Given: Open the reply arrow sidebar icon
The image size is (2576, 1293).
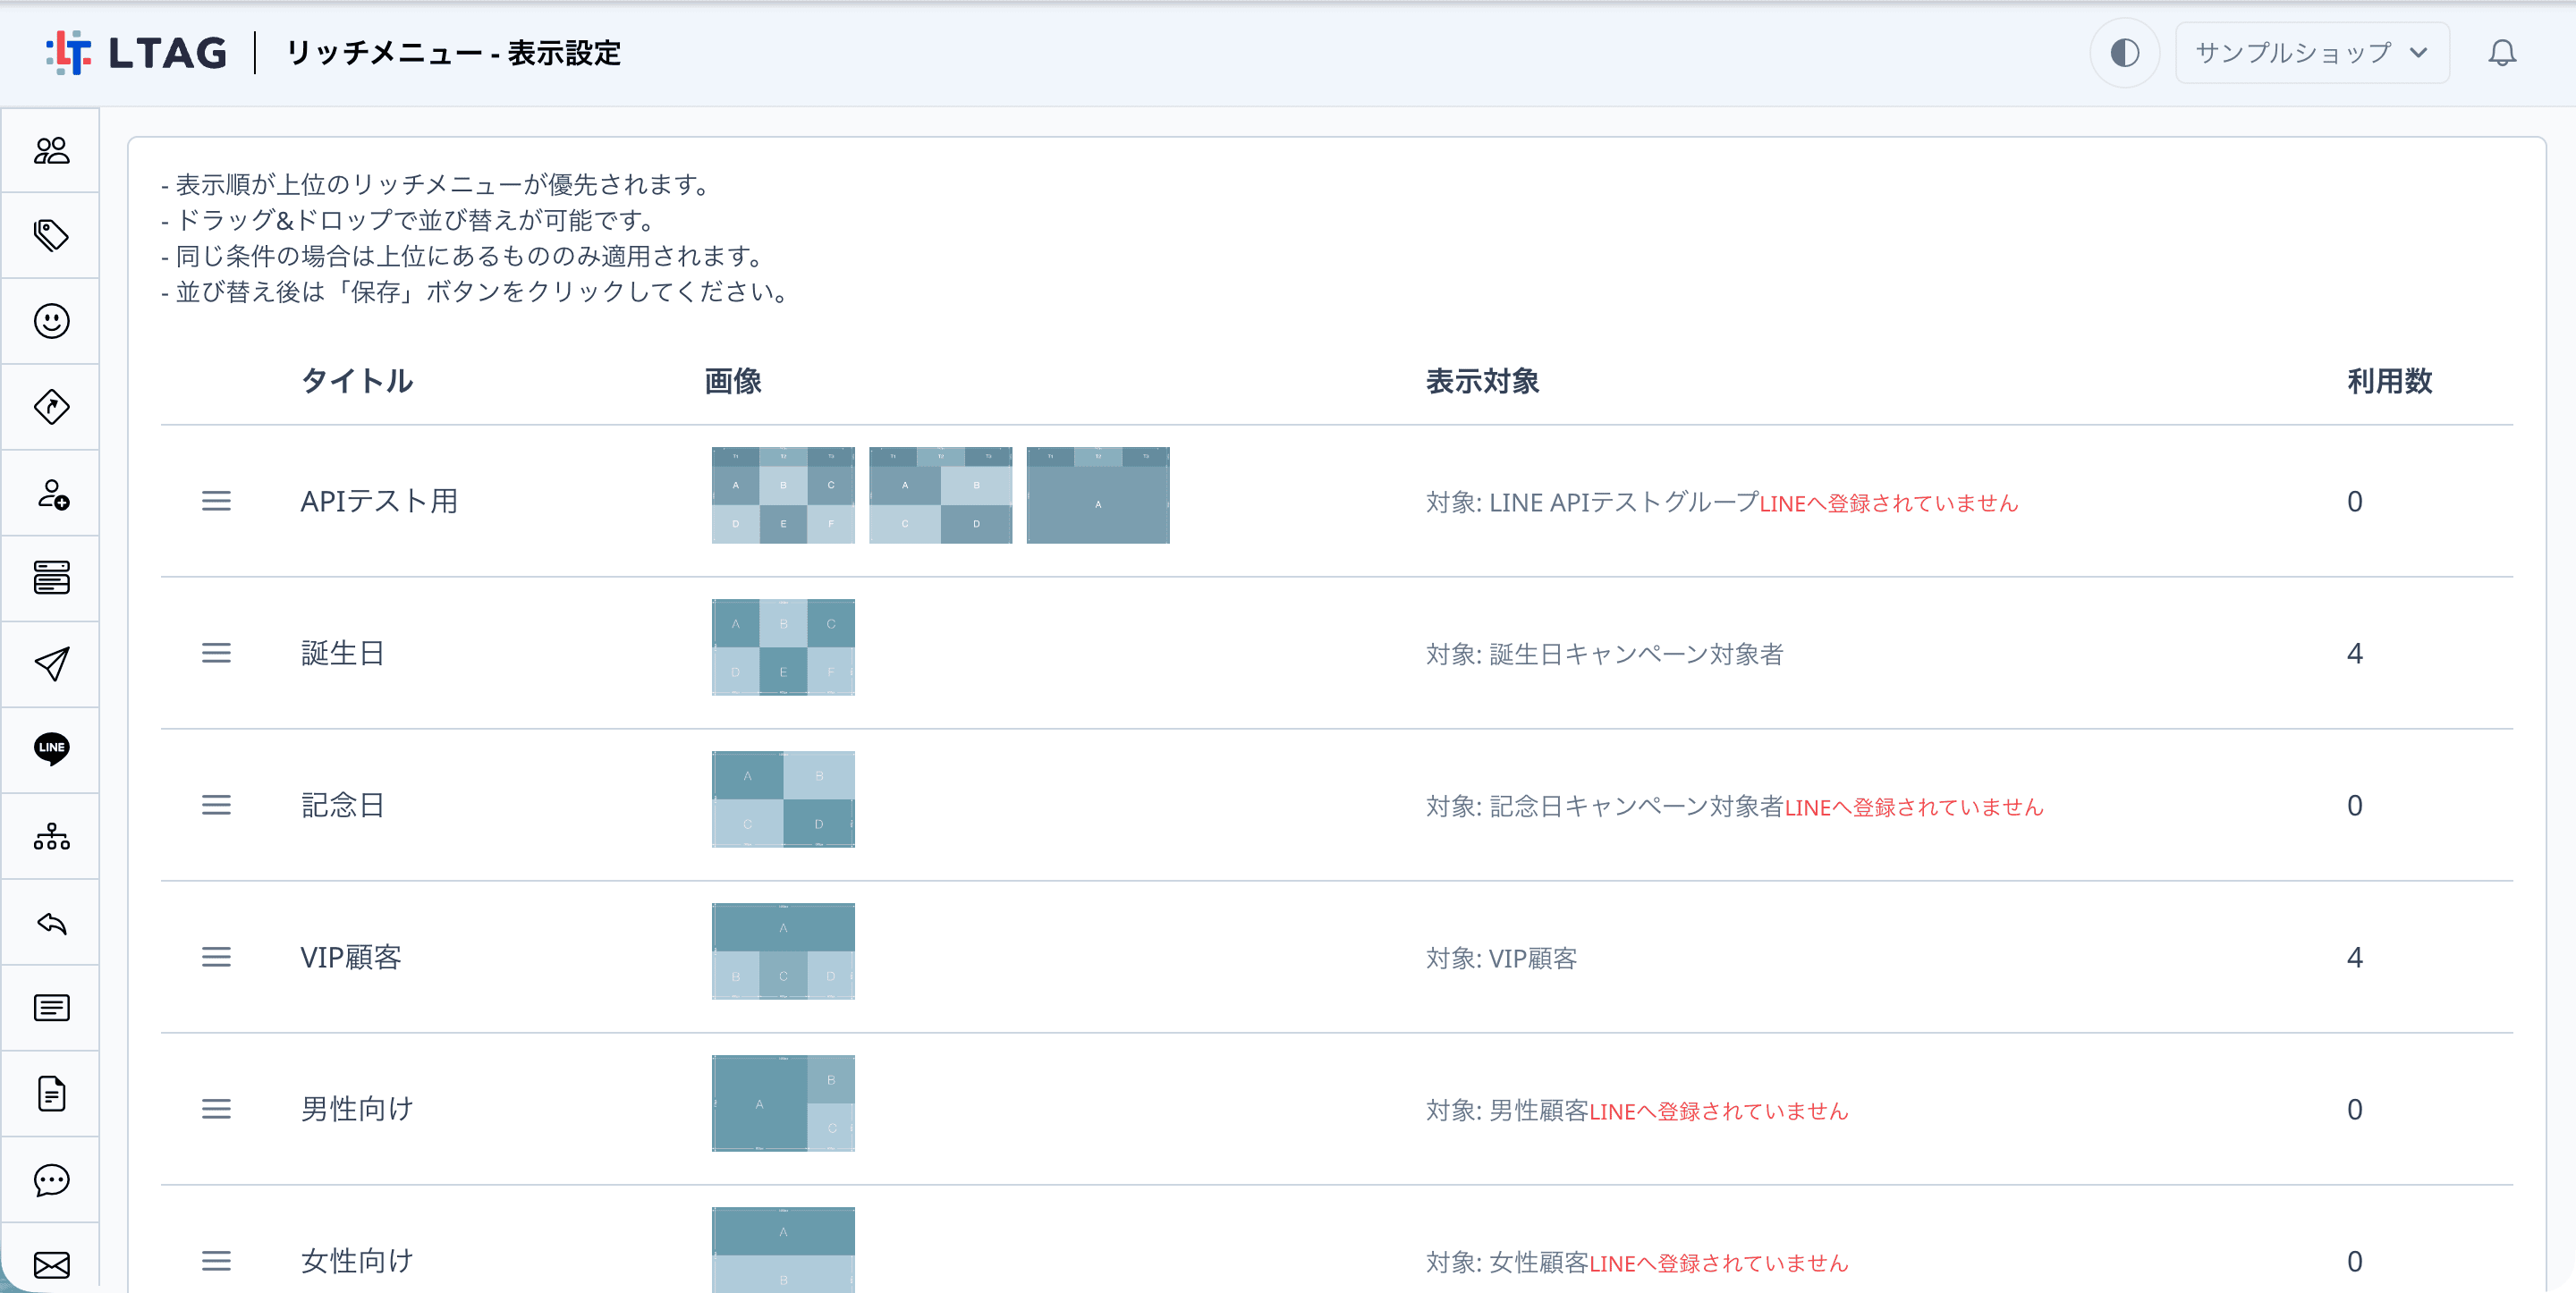Looking at the screenshot, I should point(51,923).
